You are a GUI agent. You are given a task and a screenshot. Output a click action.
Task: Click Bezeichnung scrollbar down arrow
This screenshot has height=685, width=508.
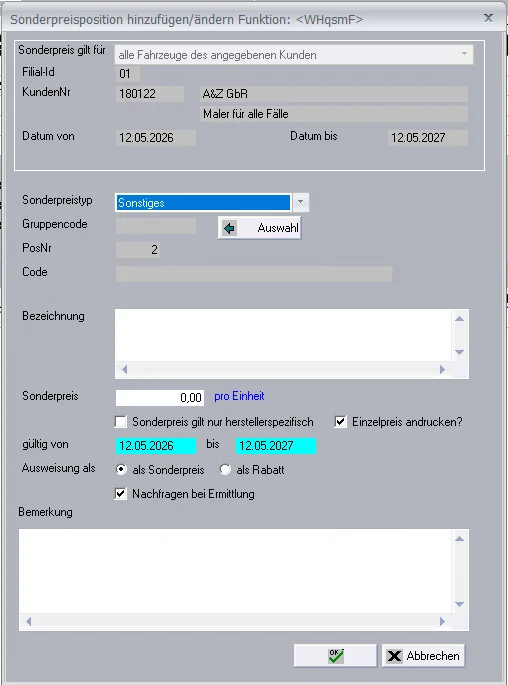tap(459, 352)
